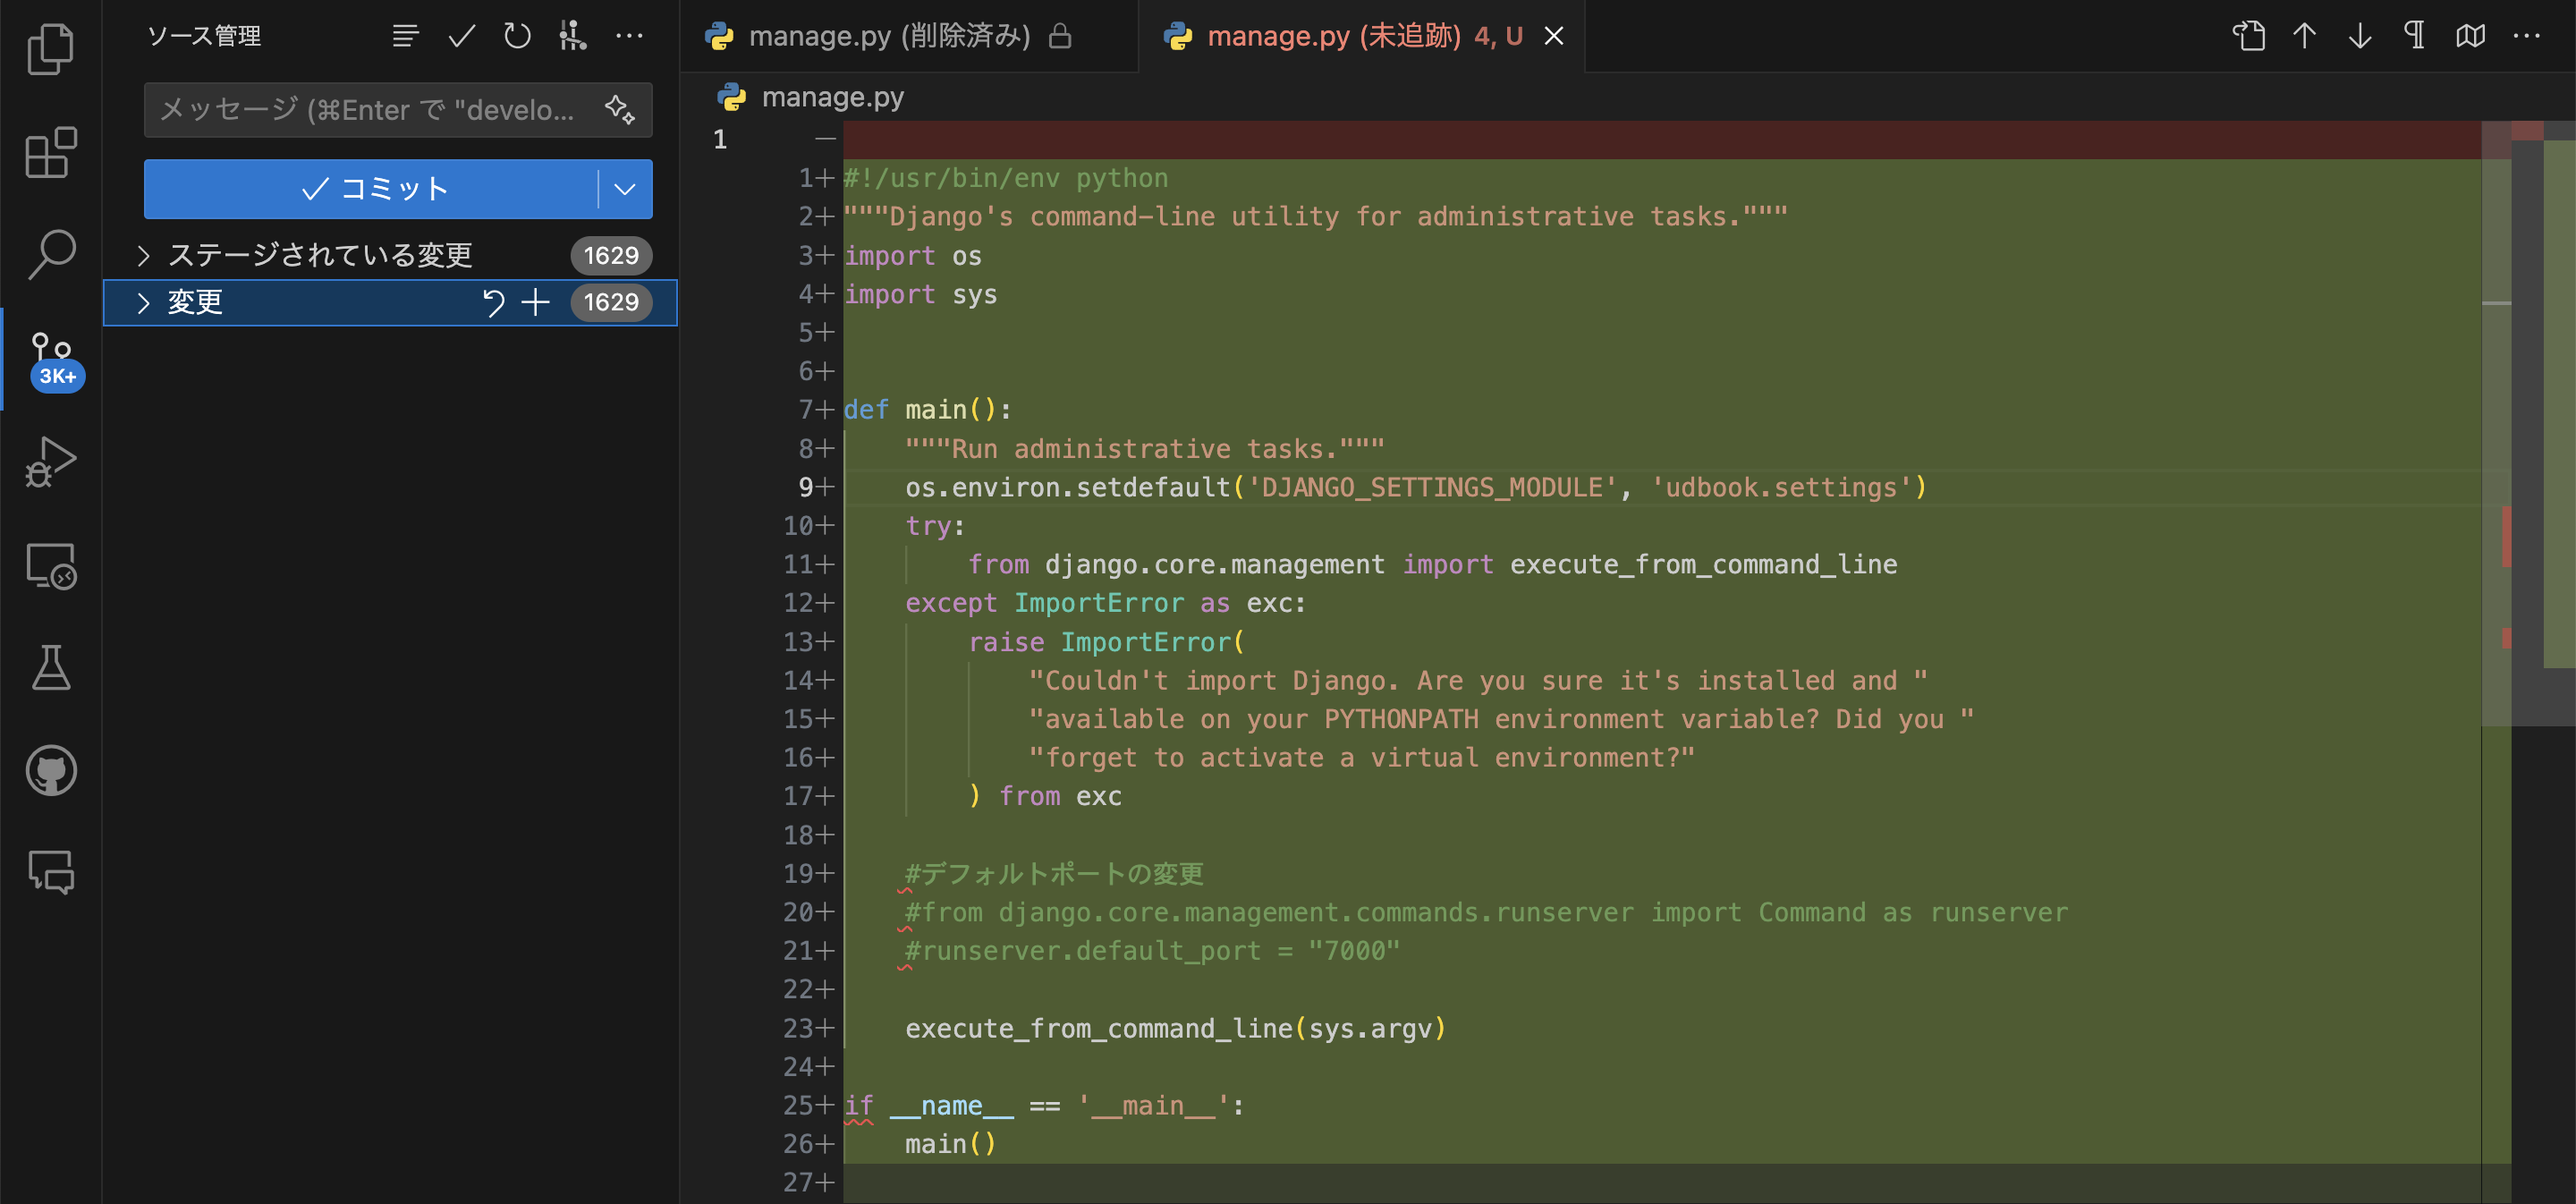
Task: Stage all changes with plus icon
Action: coord(536,302)
